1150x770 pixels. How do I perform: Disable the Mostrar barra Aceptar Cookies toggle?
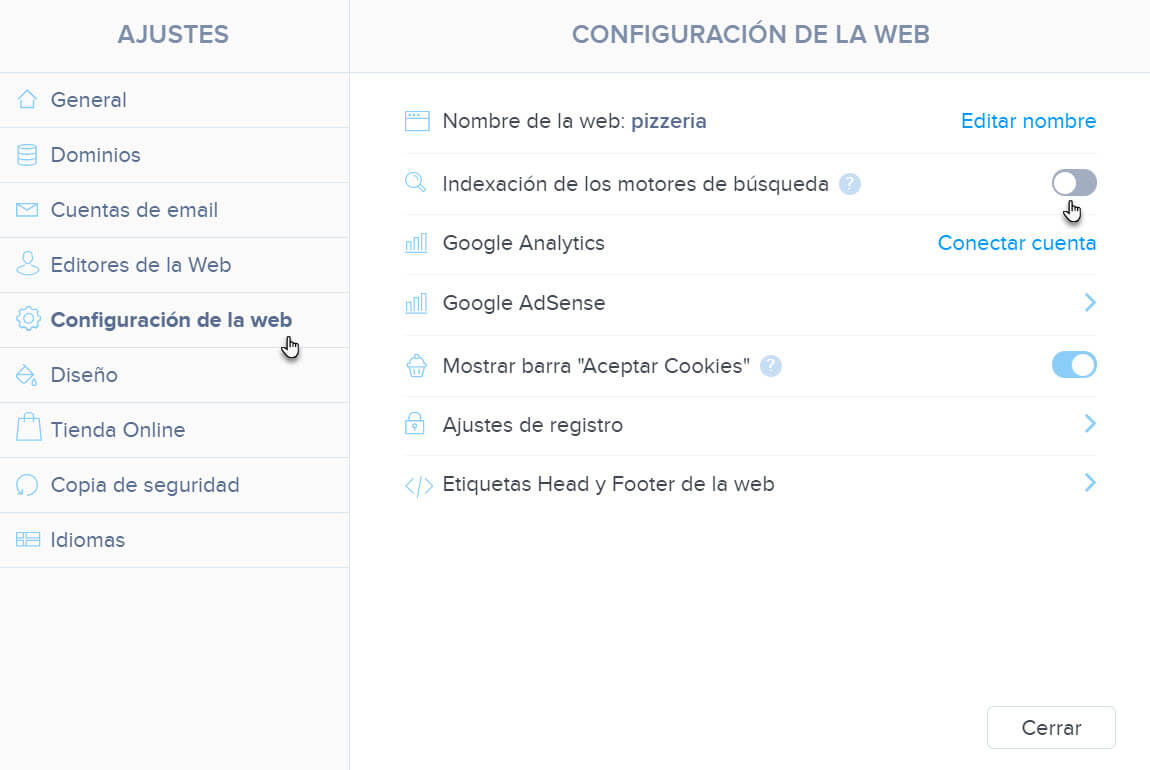tap(1073, 365)
